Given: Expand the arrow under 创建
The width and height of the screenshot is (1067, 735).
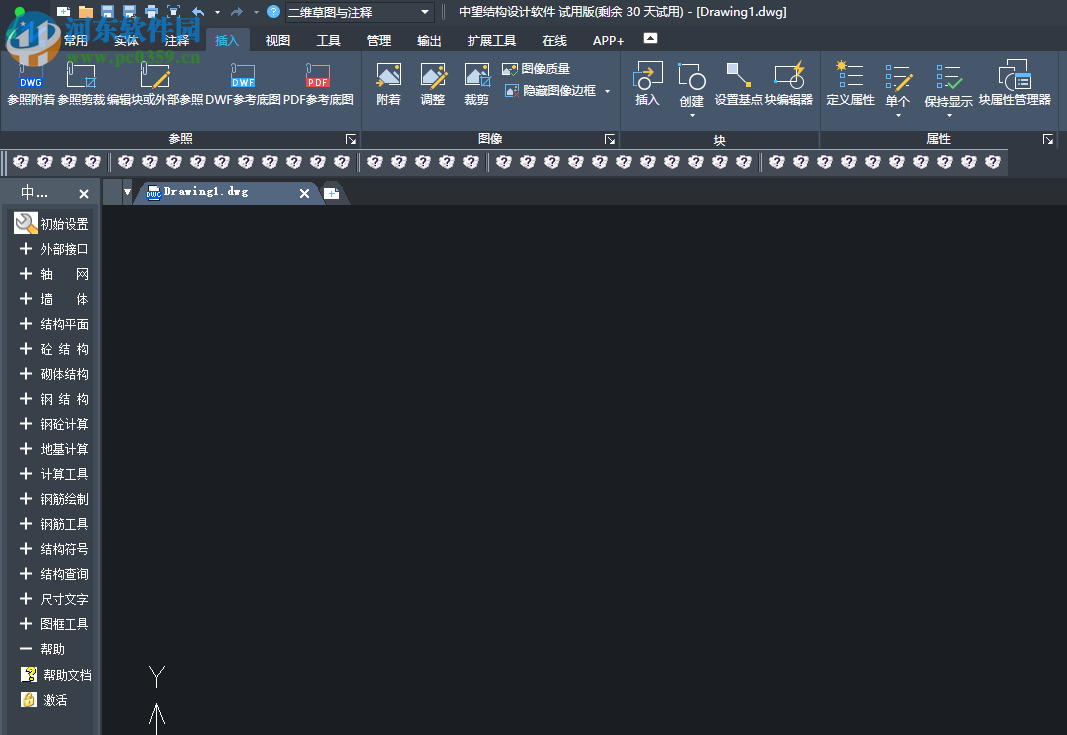Looking at the screenshot, I should (x=692, y=116).
